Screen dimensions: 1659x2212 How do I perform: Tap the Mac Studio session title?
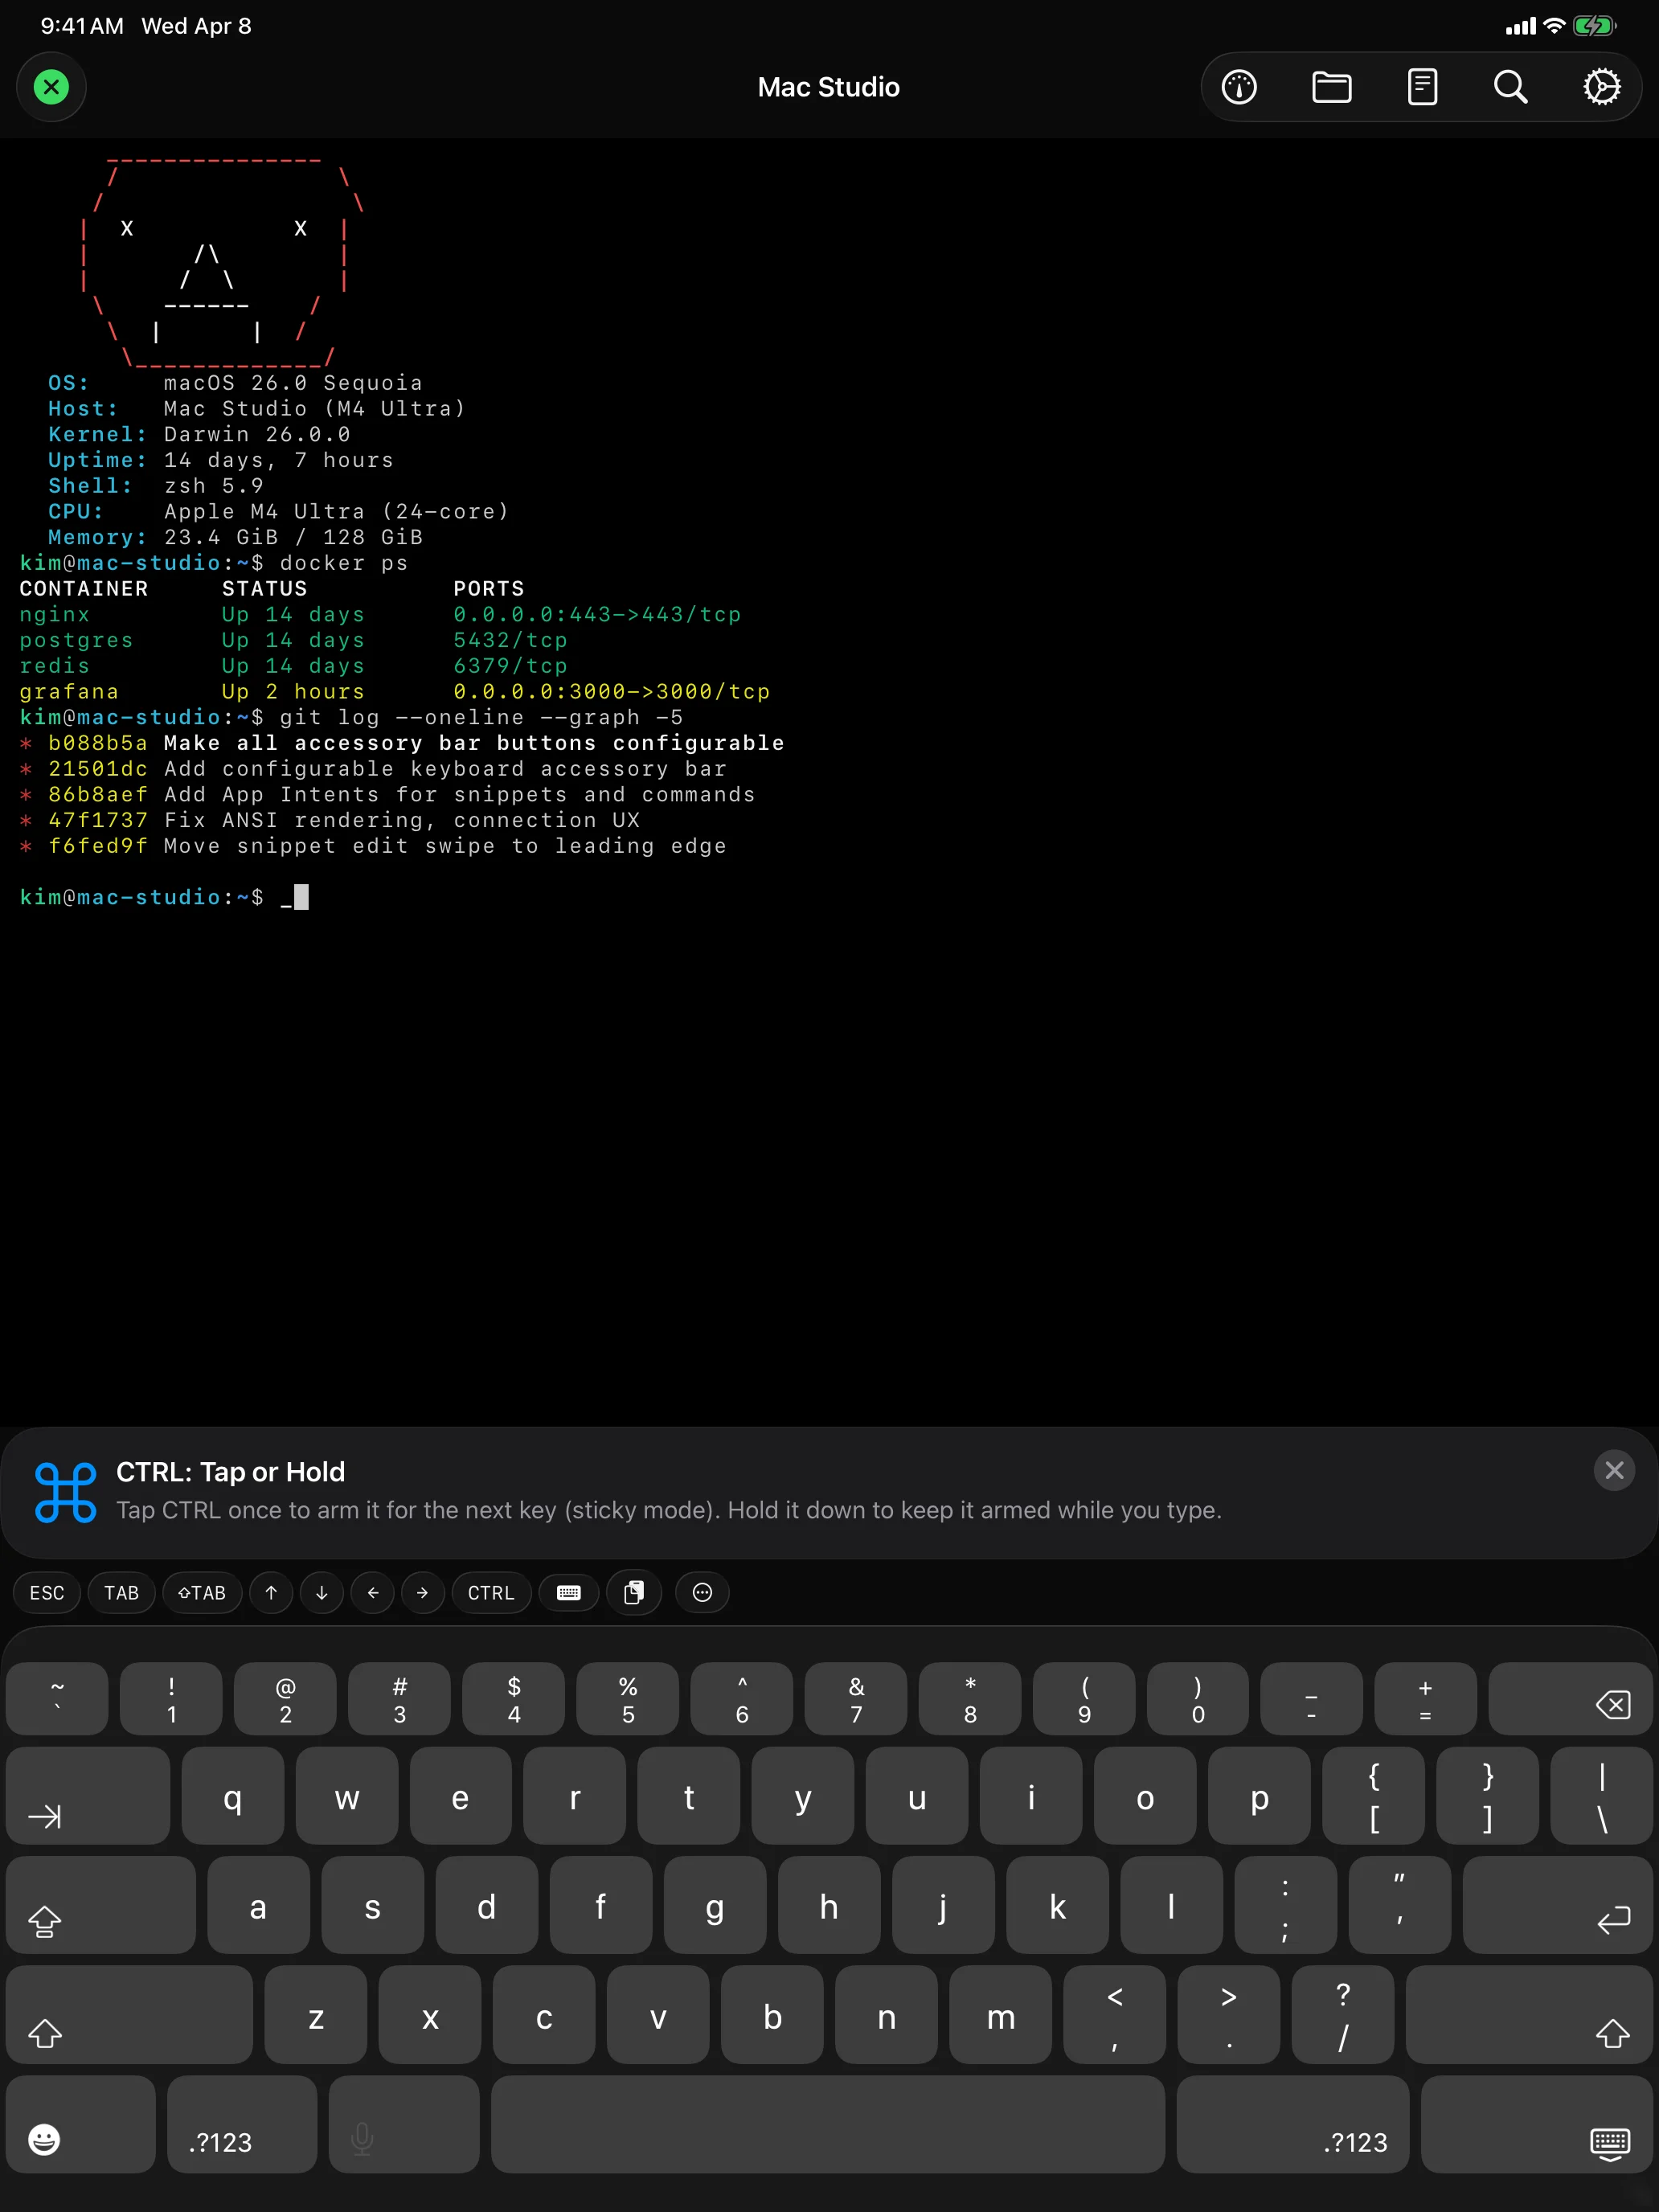[828, 86]
